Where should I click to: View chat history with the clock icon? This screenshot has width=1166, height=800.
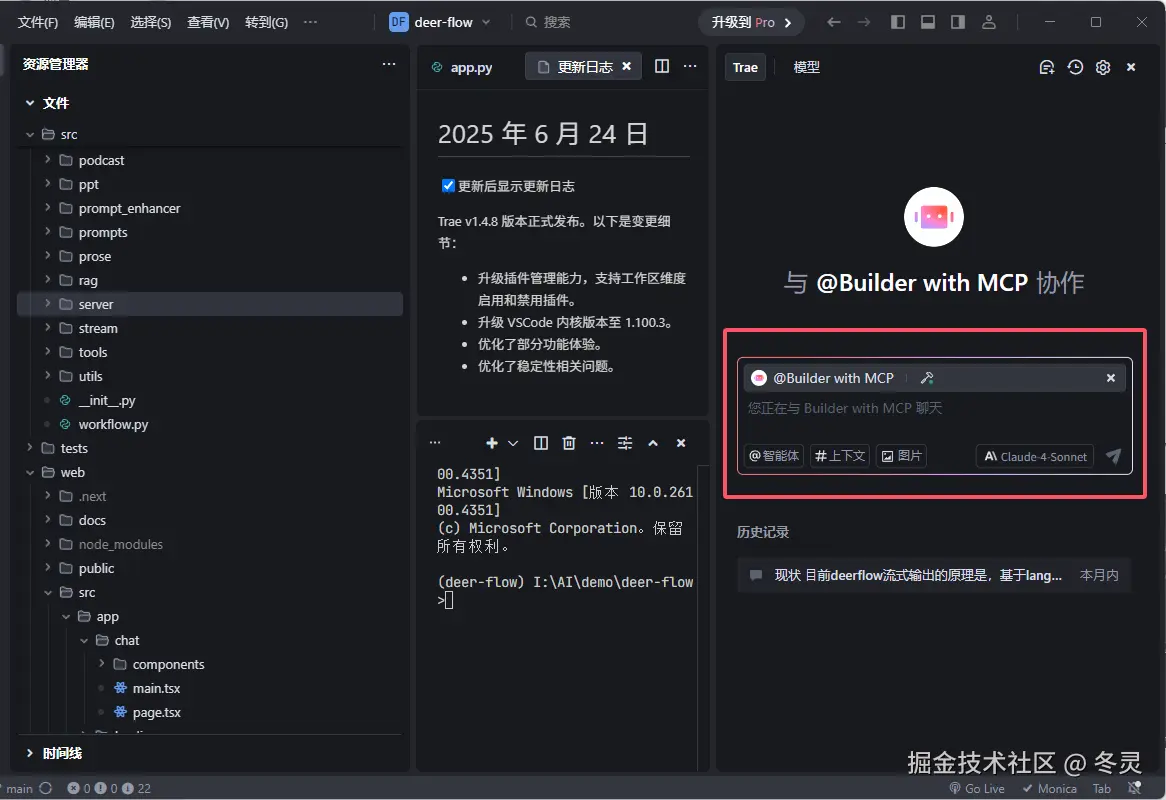[x=1074, y=67]
